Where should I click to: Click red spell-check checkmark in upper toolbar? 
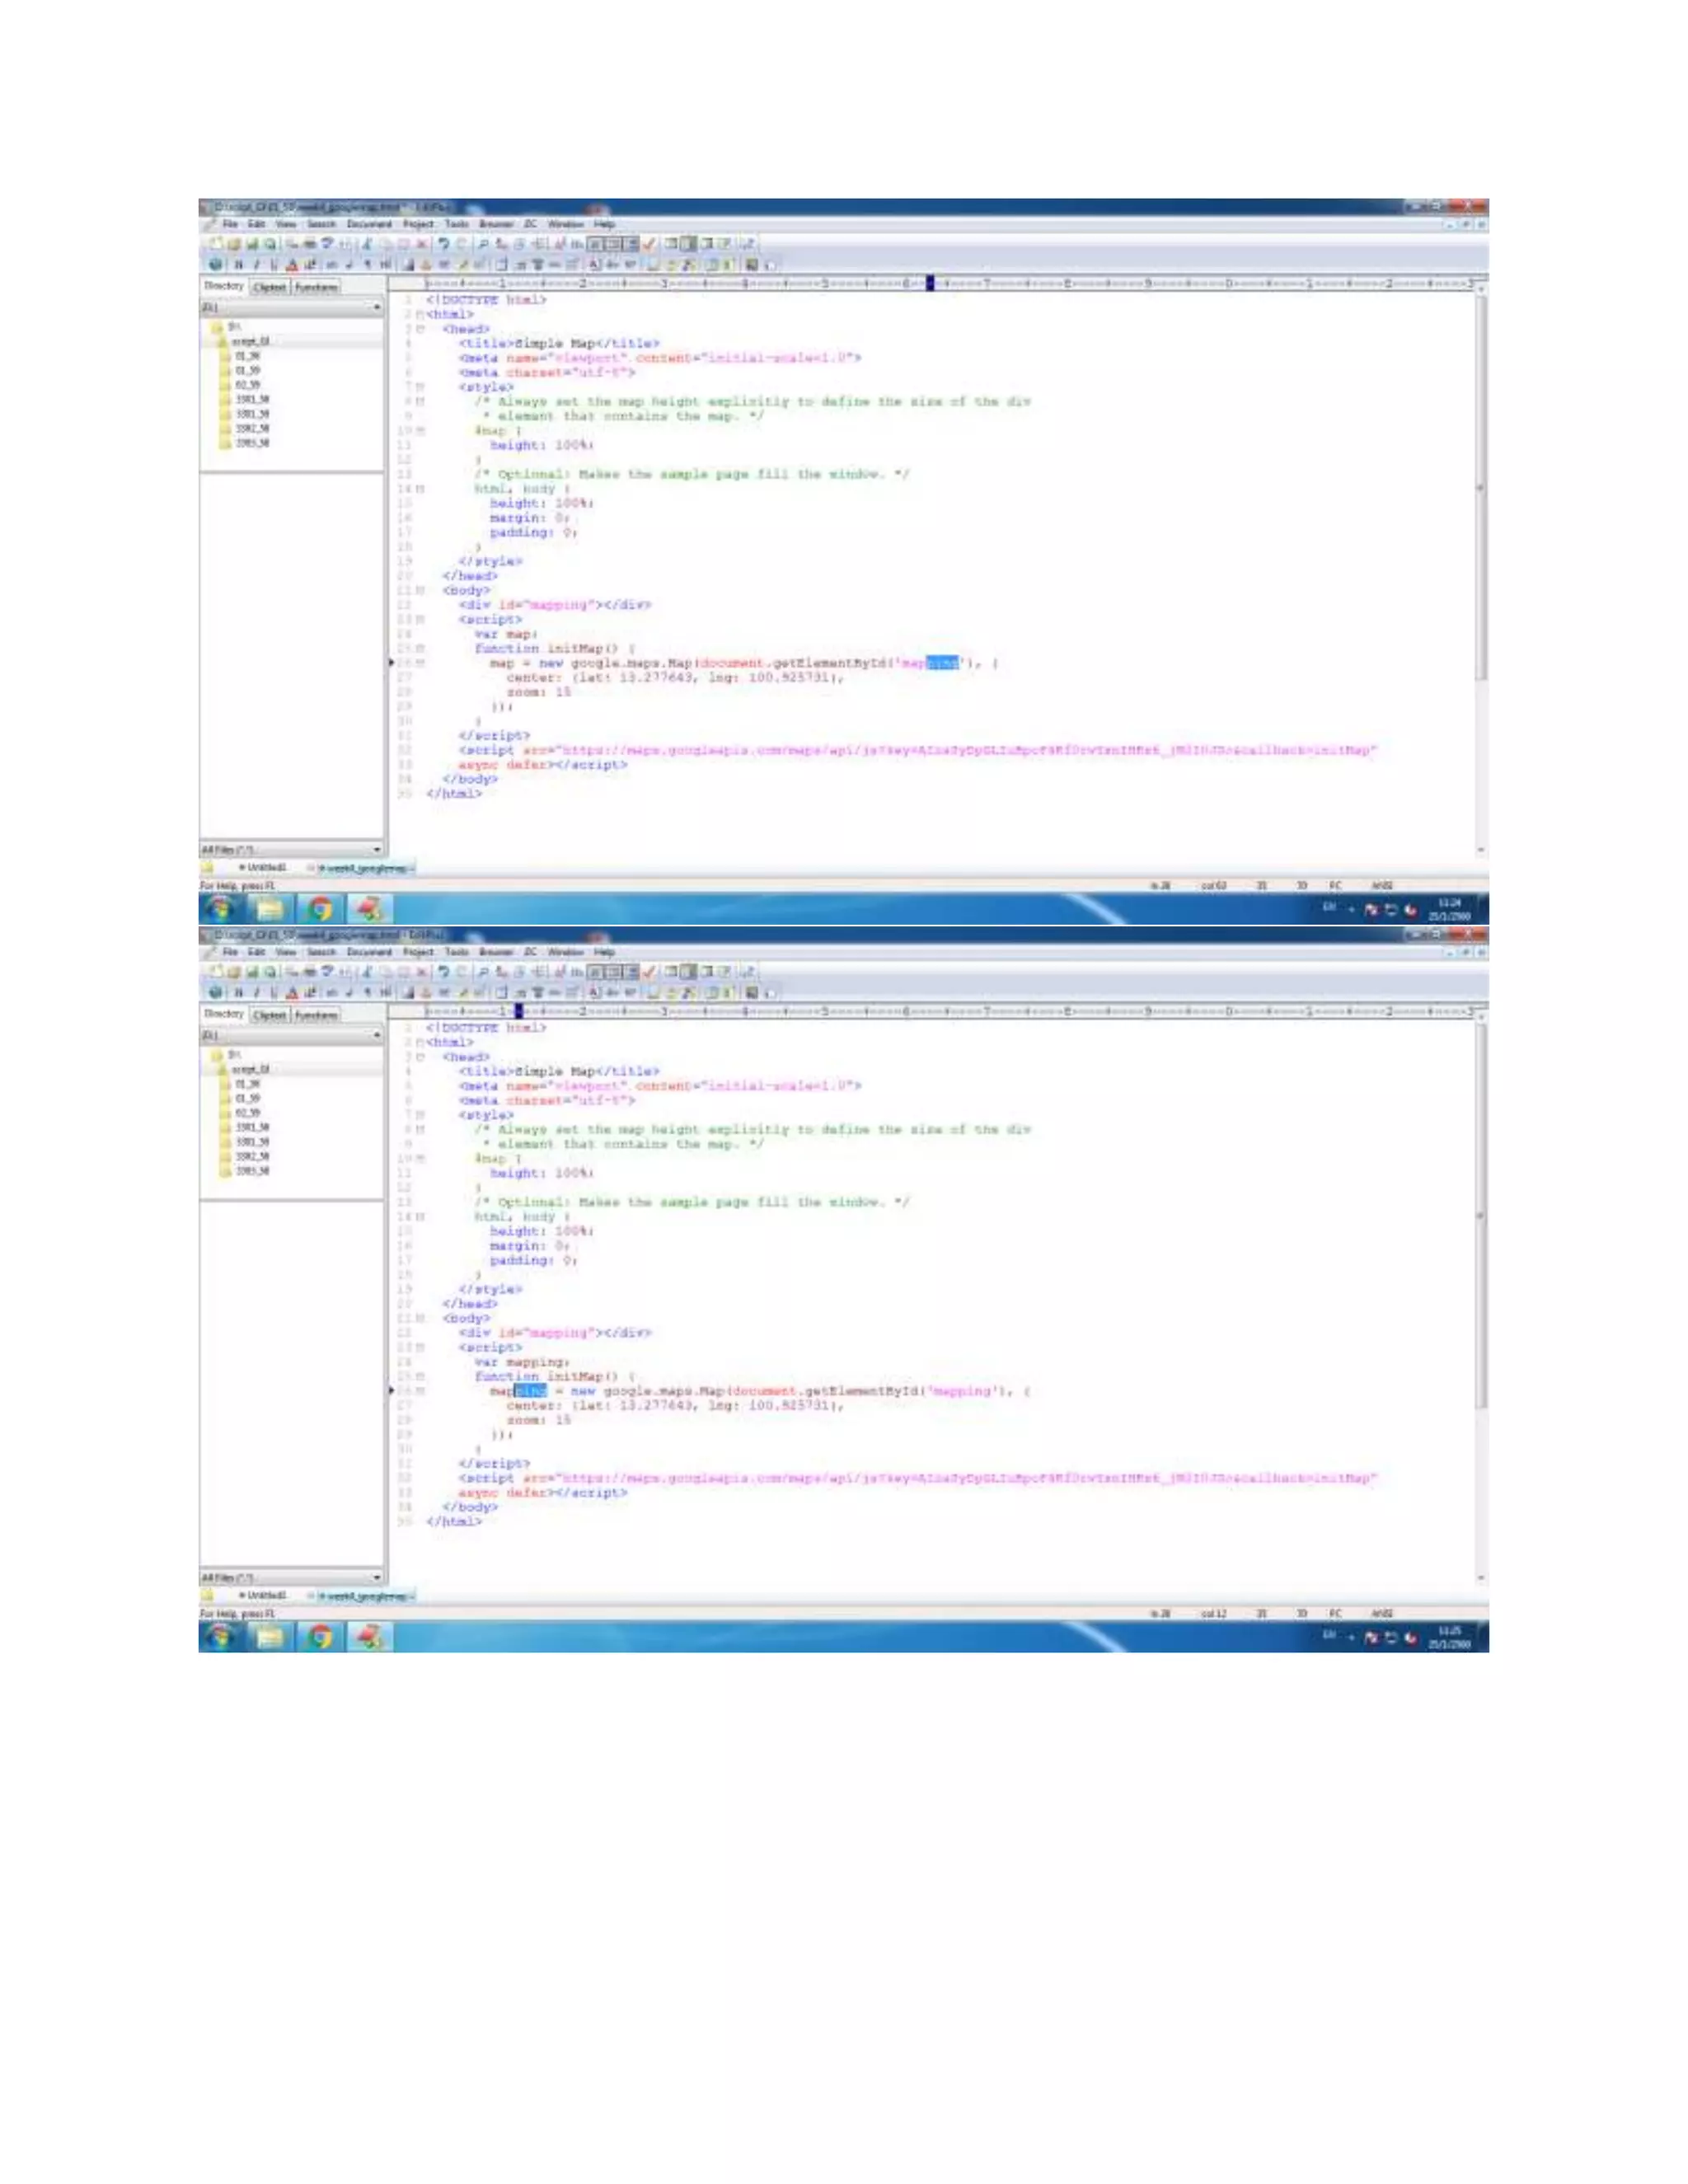[650, 243]
